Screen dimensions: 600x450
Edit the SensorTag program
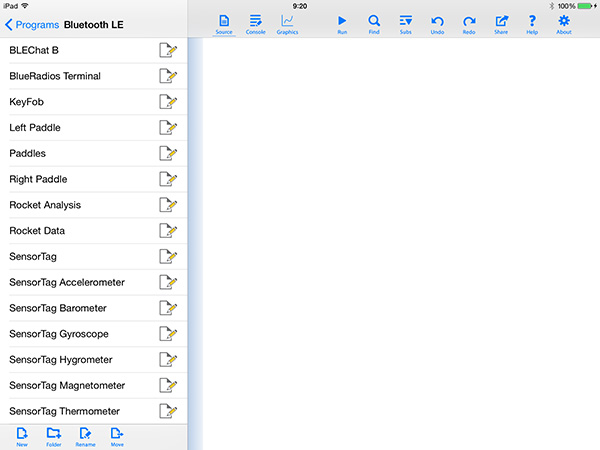[x=168, y=256]
